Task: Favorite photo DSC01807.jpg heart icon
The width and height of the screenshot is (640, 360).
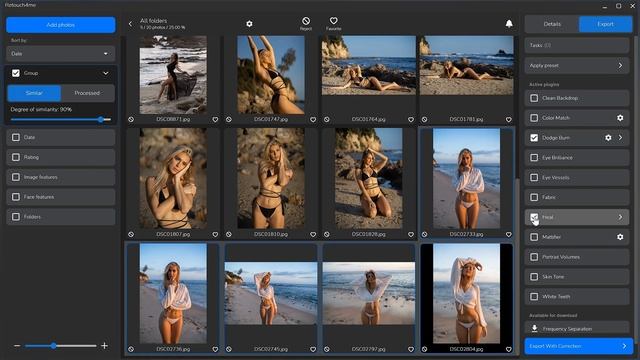Action: 215,235
